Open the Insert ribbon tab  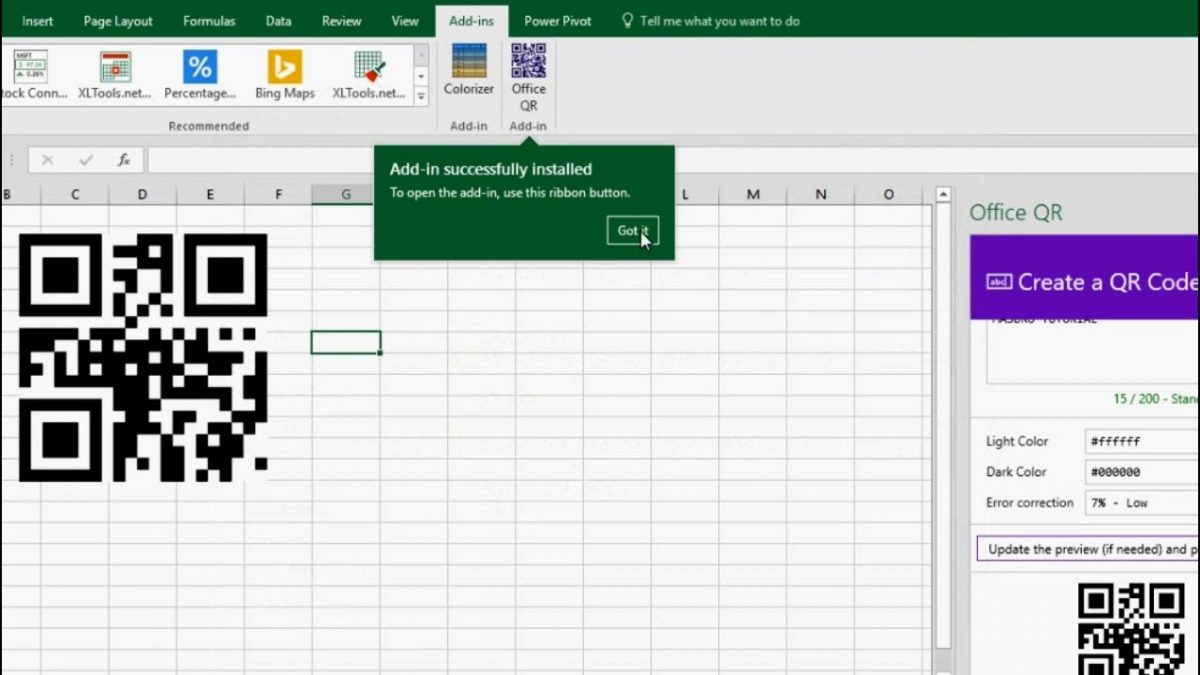click(38, 20)
